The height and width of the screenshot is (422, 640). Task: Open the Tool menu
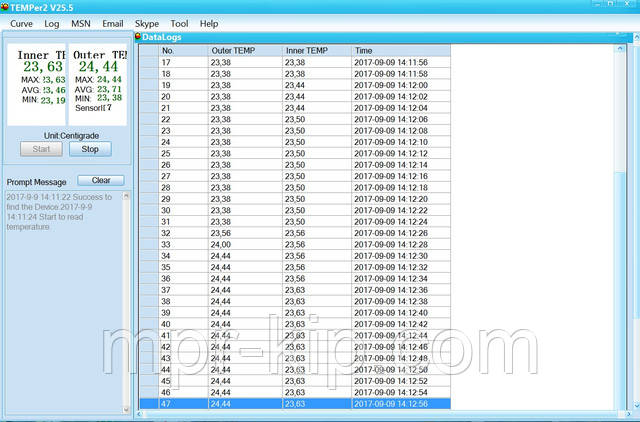[x=179, y=22]
